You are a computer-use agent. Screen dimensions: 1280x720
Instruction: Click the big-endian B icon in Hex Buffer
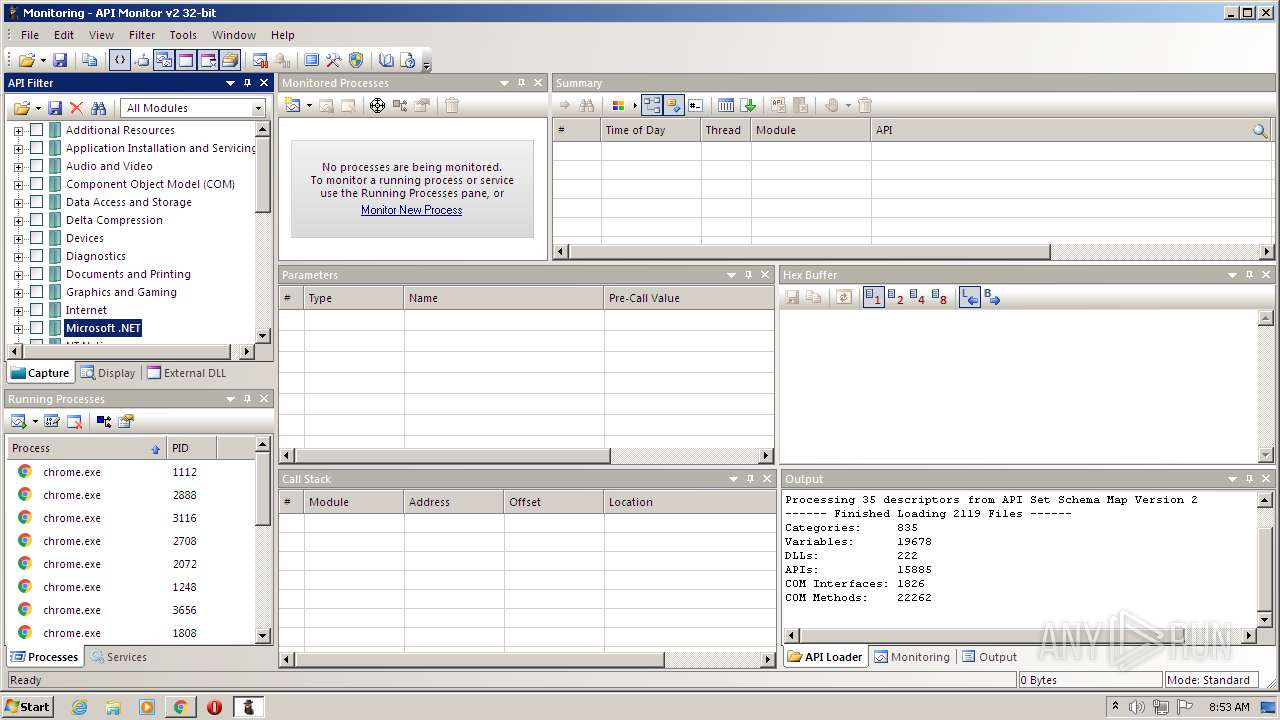pos(992,297)
